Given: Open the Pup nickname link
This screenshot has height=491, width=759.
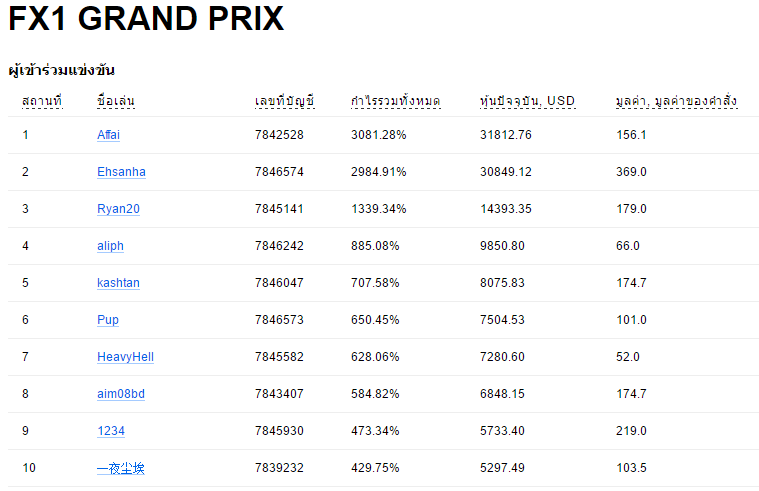Looking at the screenshot, I should click(x=107, y=320).
